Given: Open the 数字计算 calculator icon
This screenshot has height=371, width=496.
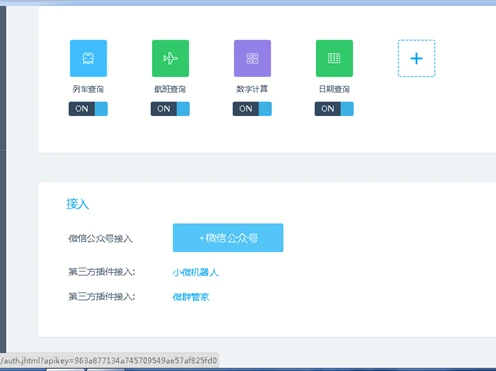Looking at the screenshot, I should click(x=252, y=58).
